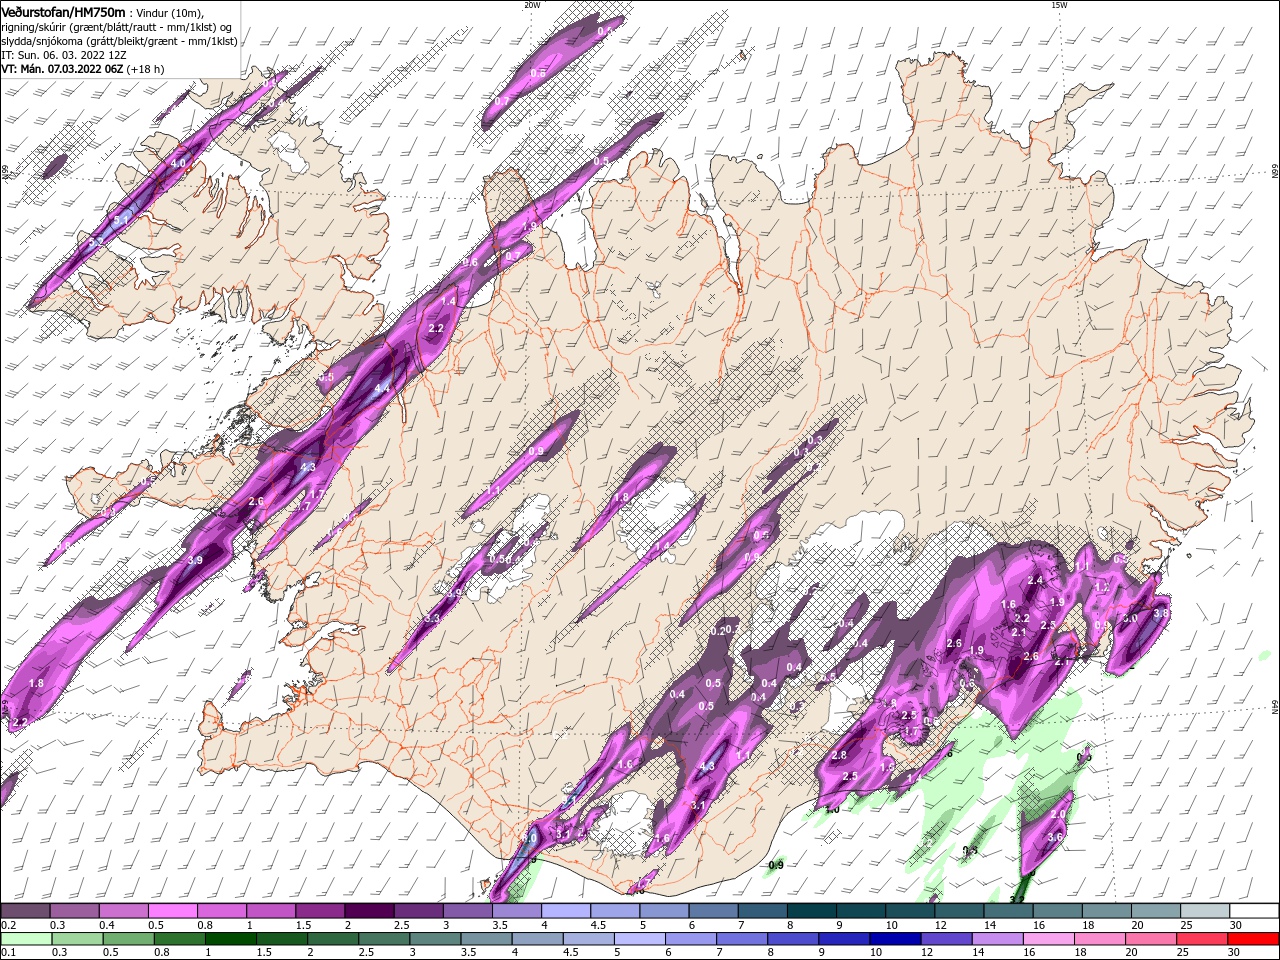
Task: Click the 20W longitude label
Action: 532,5
